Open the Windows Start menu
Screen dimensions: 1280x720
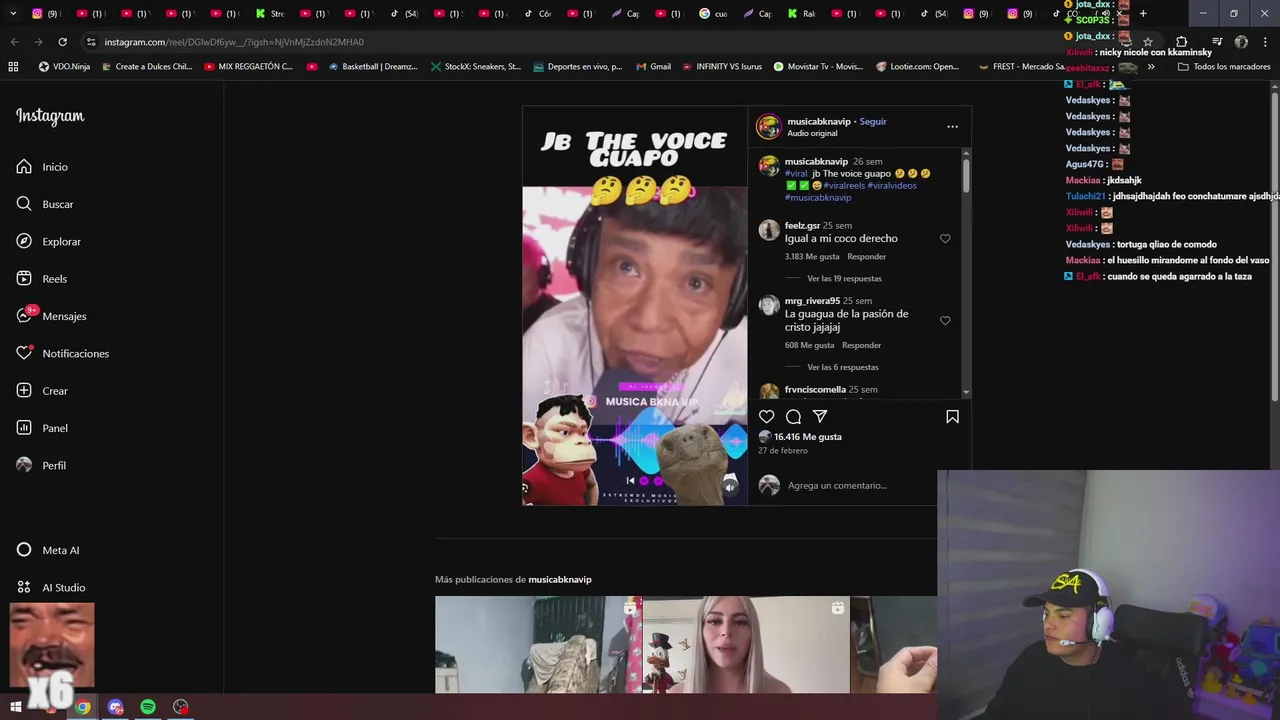tap(14, 707)
